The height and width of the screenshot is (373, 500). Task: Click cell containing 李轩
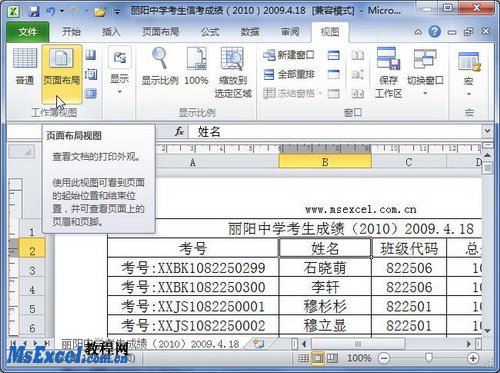coord(325,287)
